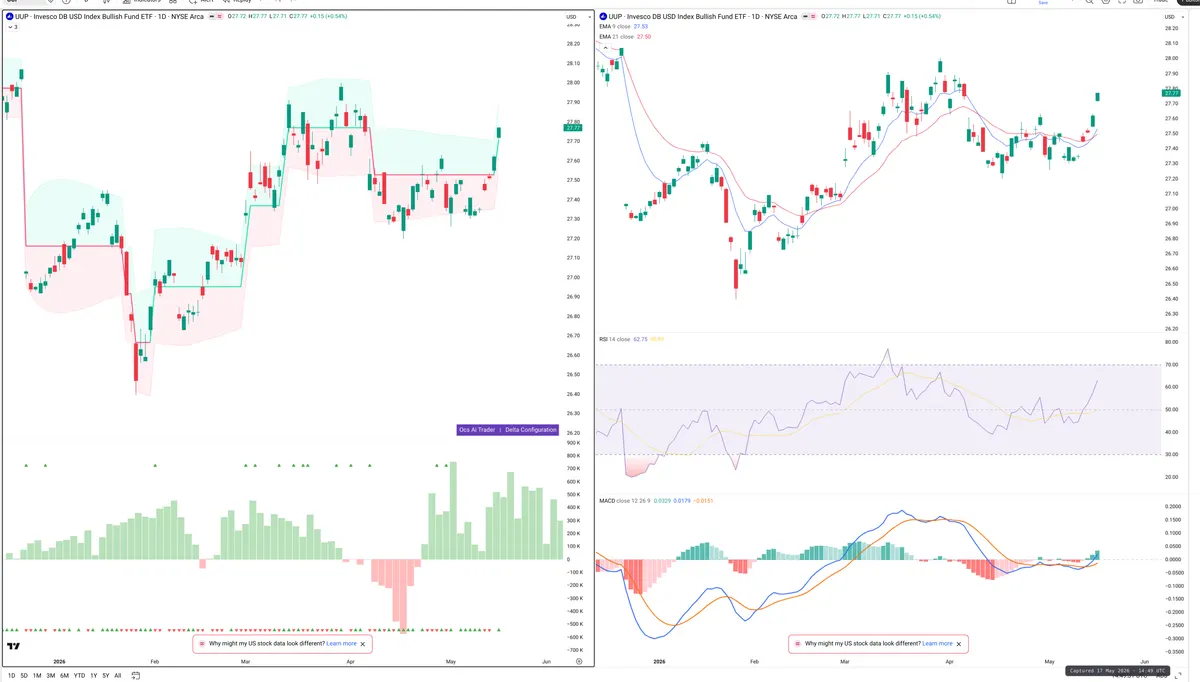Follow Learn more link on left chart
This screenshot has height=682, width=1200.
[x=341, y=644]
